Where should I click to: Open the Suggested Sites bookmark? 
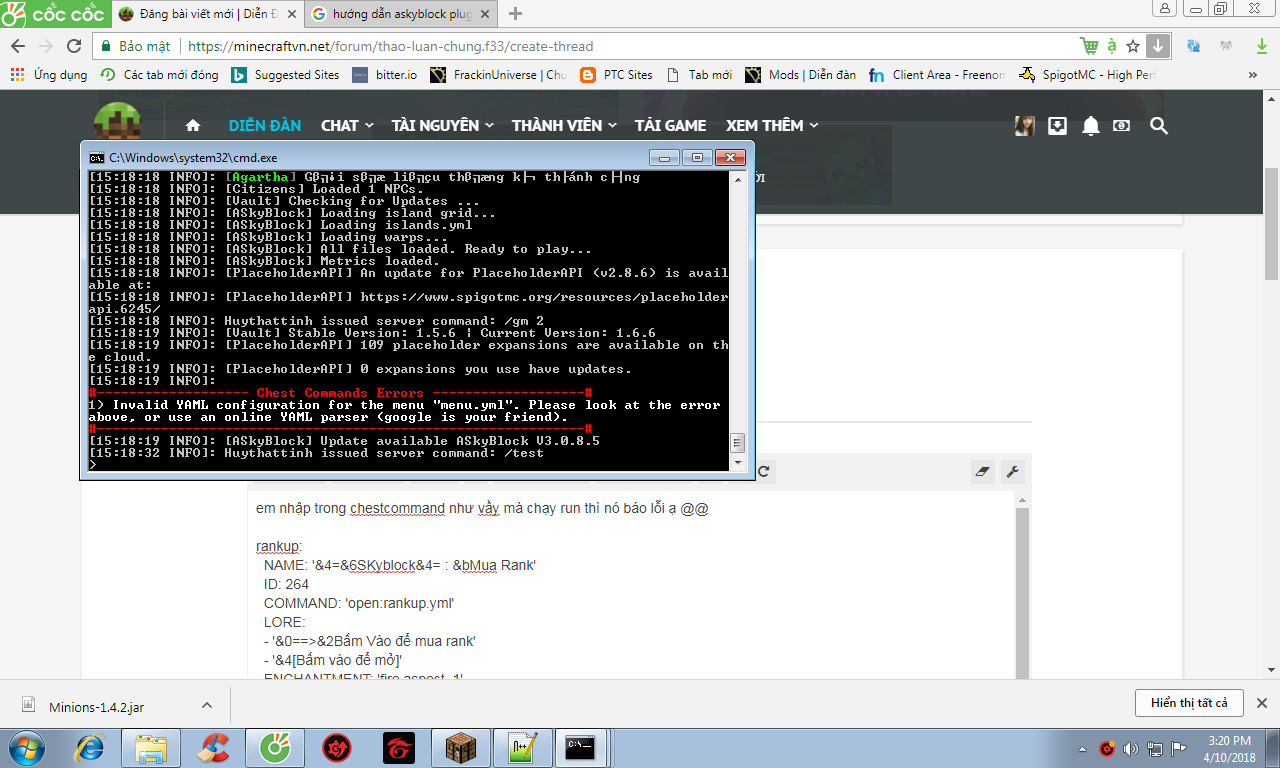pyautogui.click(x=285, y=75)
